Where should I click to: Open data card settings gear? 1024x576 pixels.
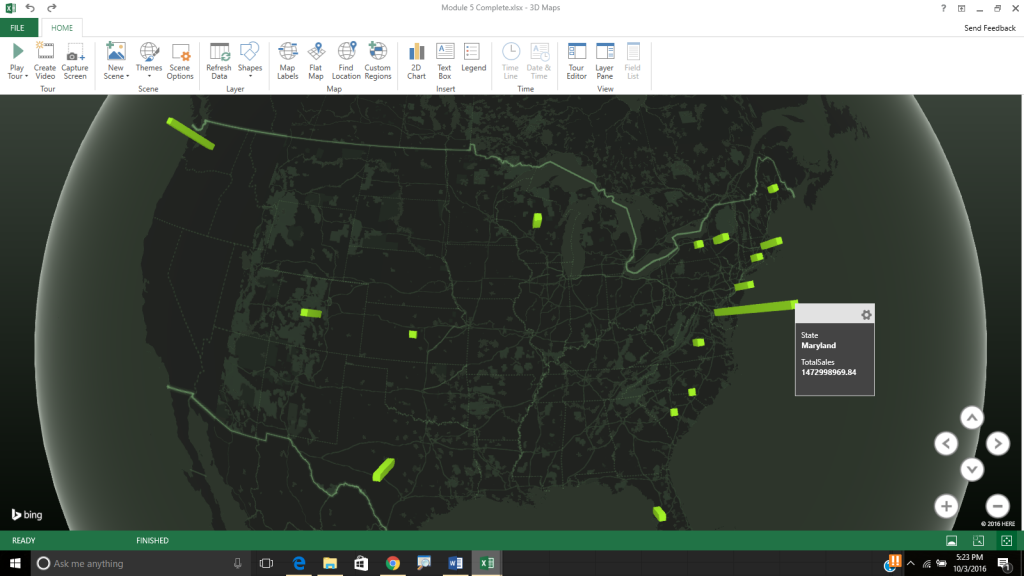coord(866,315)
